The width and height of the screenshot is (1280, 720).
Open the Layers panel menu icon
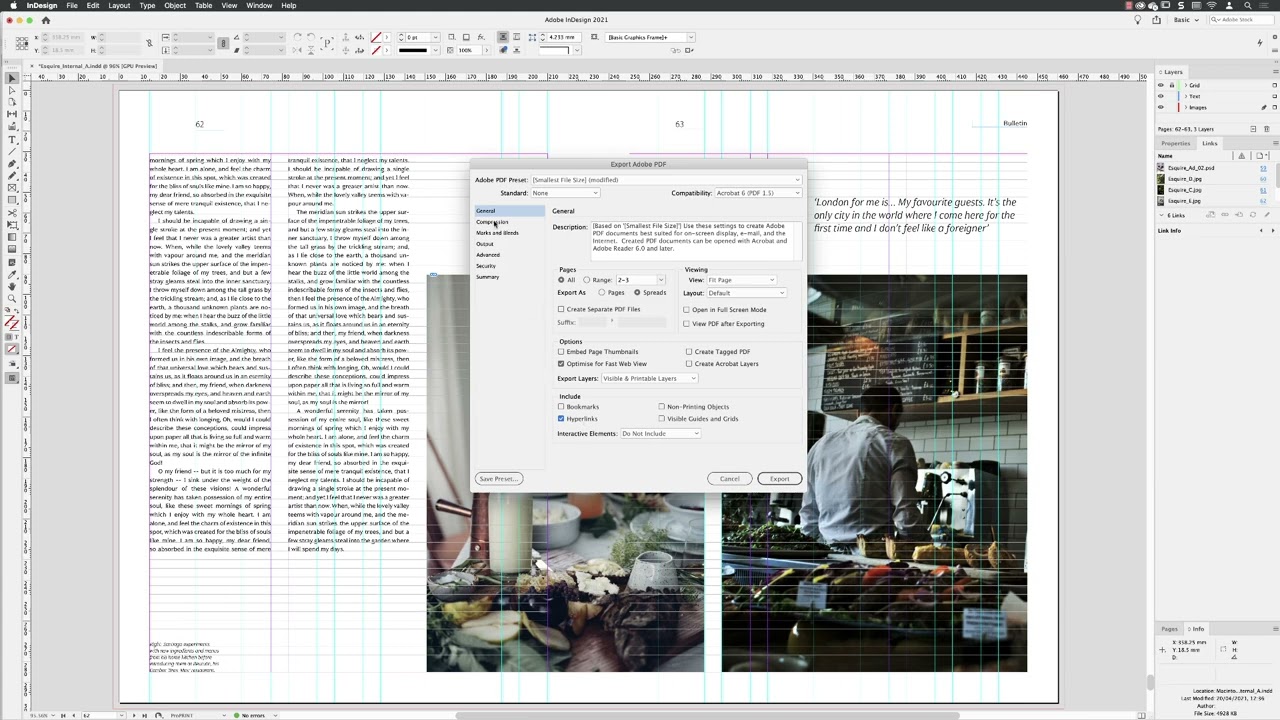point(1275,72)
